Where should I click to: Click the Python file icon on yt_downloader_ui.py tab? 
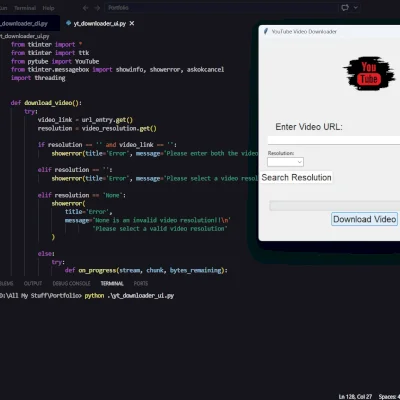pyautogui.click(x=69, y=23)
